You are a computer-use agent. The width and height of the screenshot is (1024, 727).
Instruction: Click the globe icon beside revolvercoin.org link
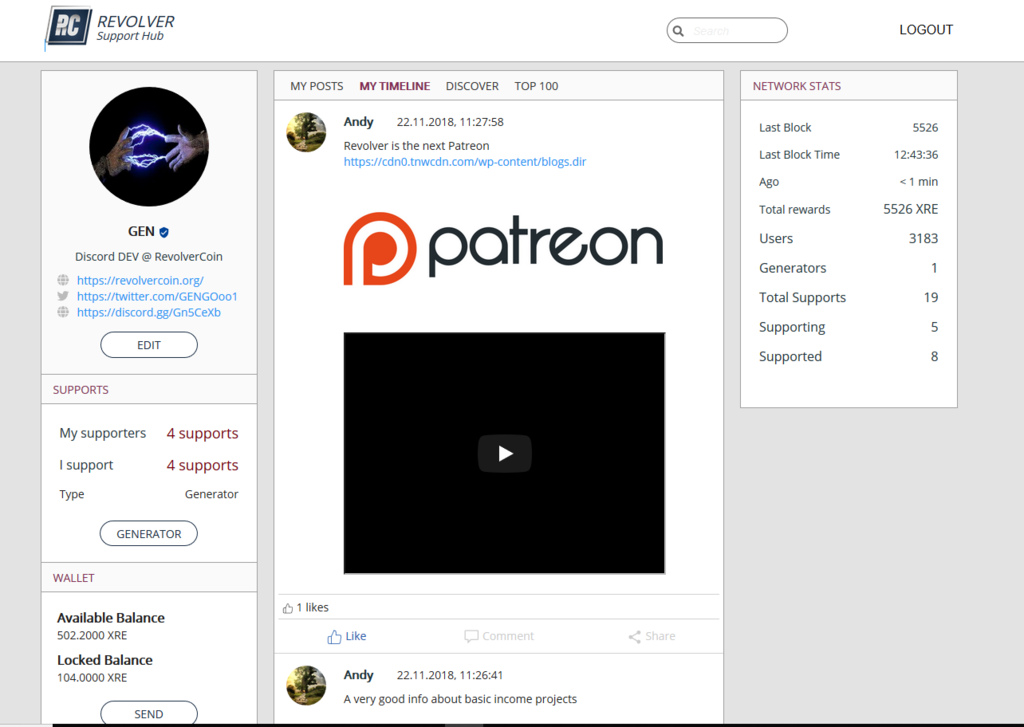[x=63, y=280]
